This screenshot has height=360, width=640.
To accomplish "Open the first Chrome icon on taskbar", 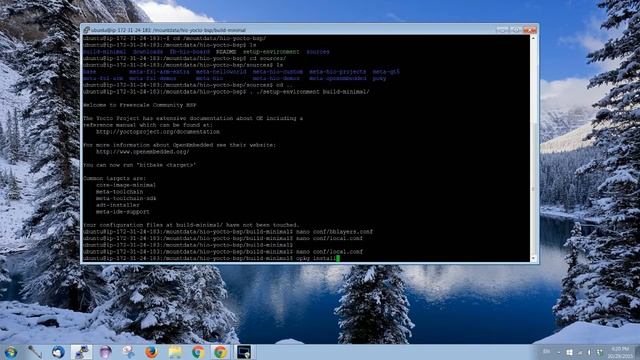I will pyautogui.click(x=198, y=352).
